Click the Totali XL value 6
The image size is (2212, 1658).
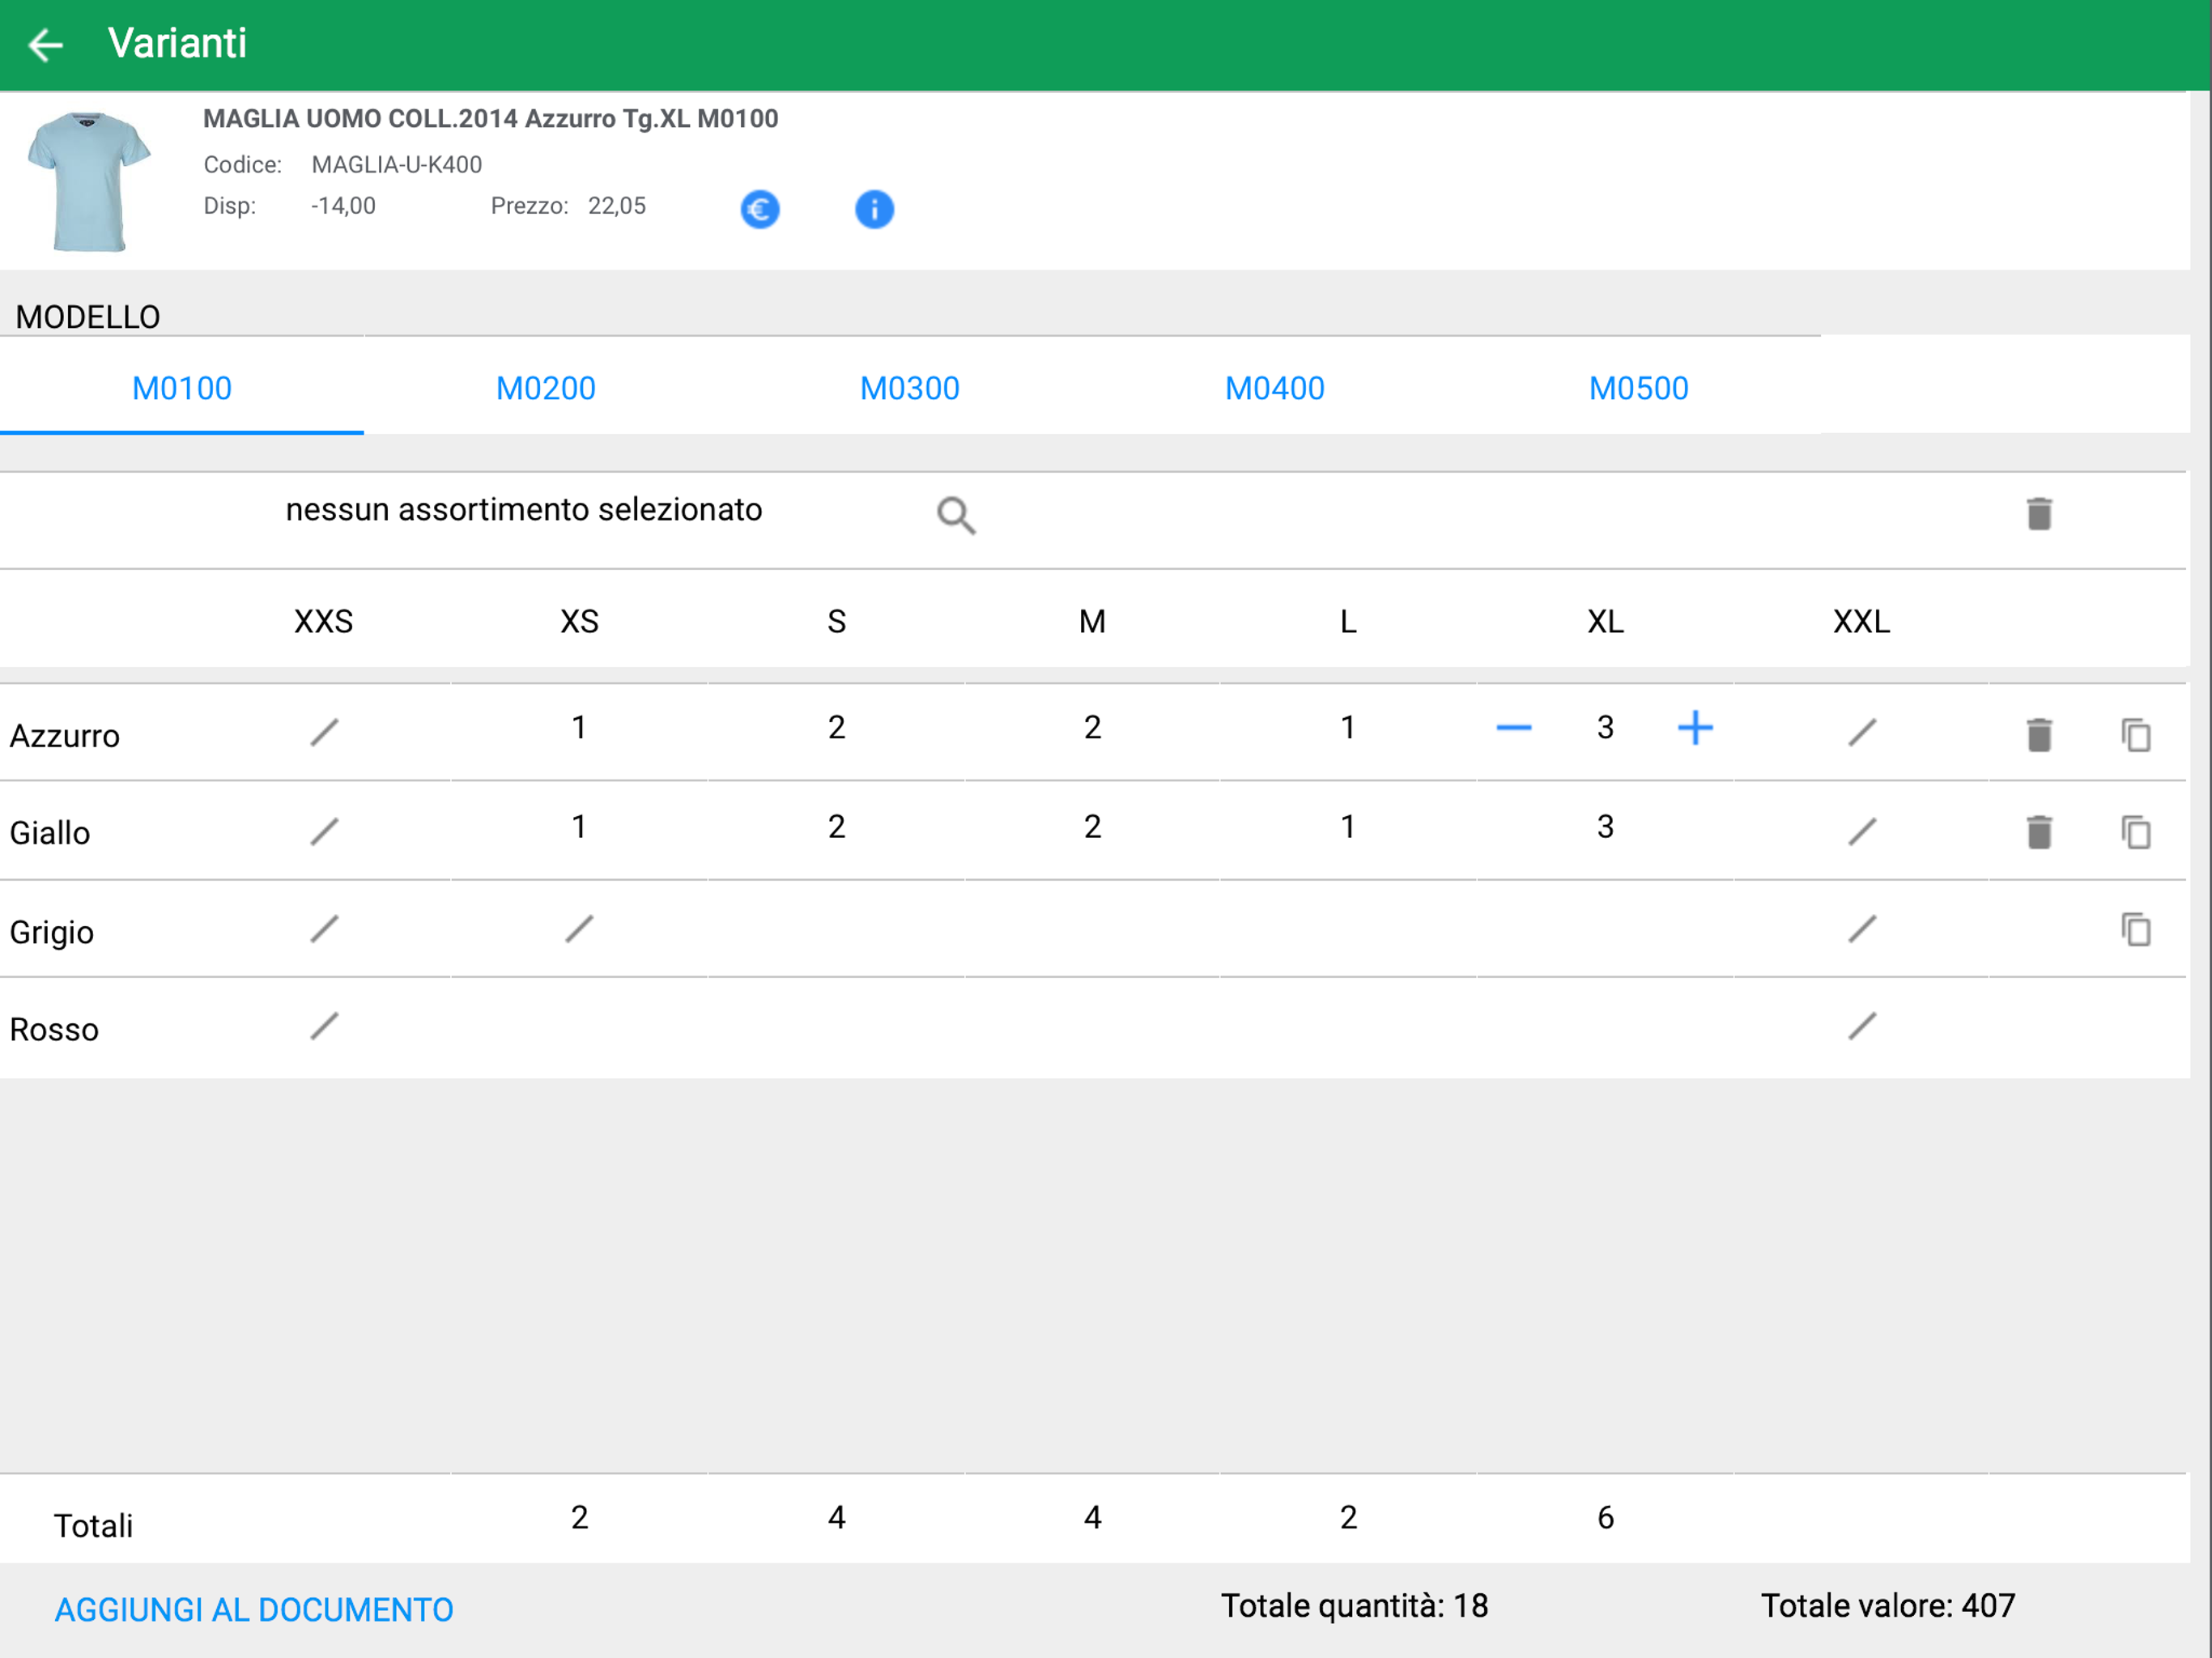(x=1605, y=1518)
